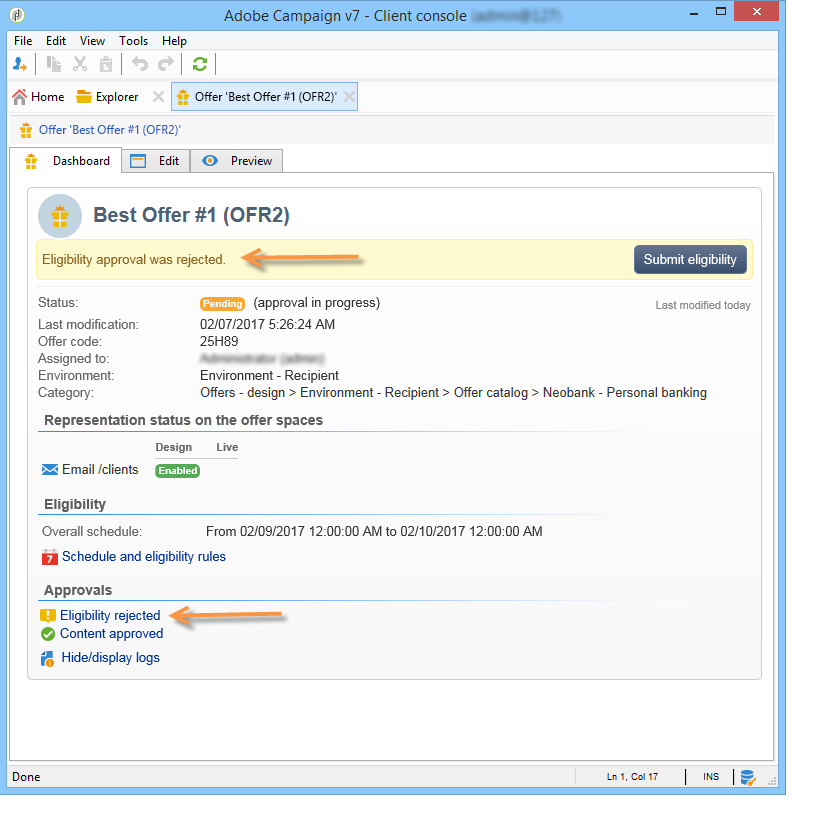
Task: Click the Paste clipboard toolbar icon
Action: [106, 64]
